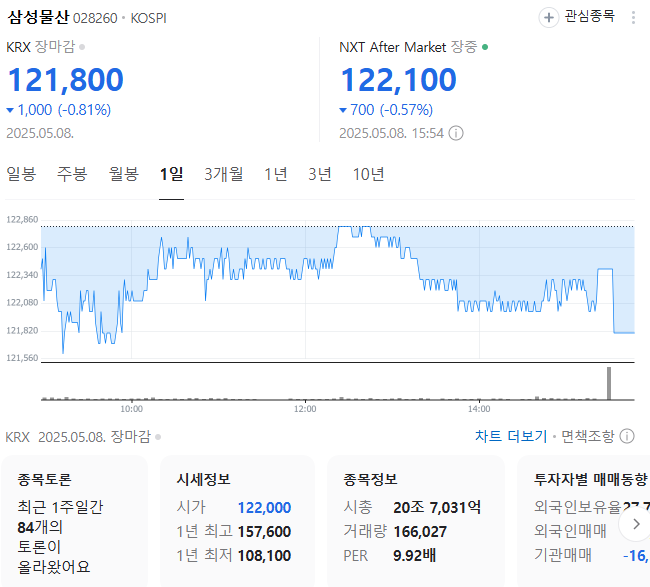Click the KRX price 121,800
Image resolution: width=650 pixels, height=587 pixels.
pyautogui.click(x=65, y=80)
